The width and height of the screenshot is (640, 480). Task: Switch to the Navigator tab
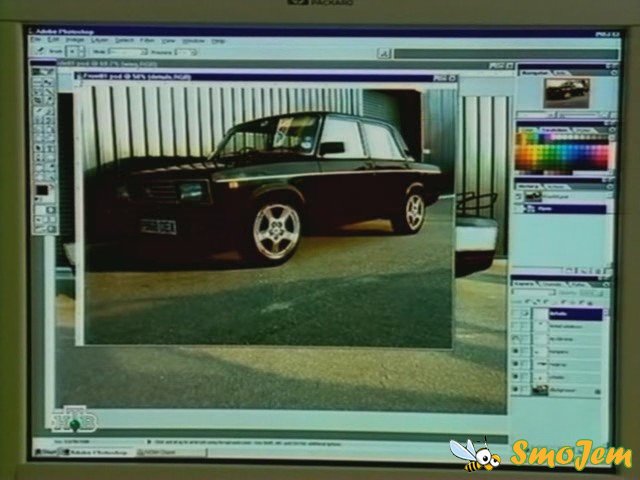pos(534,73)
